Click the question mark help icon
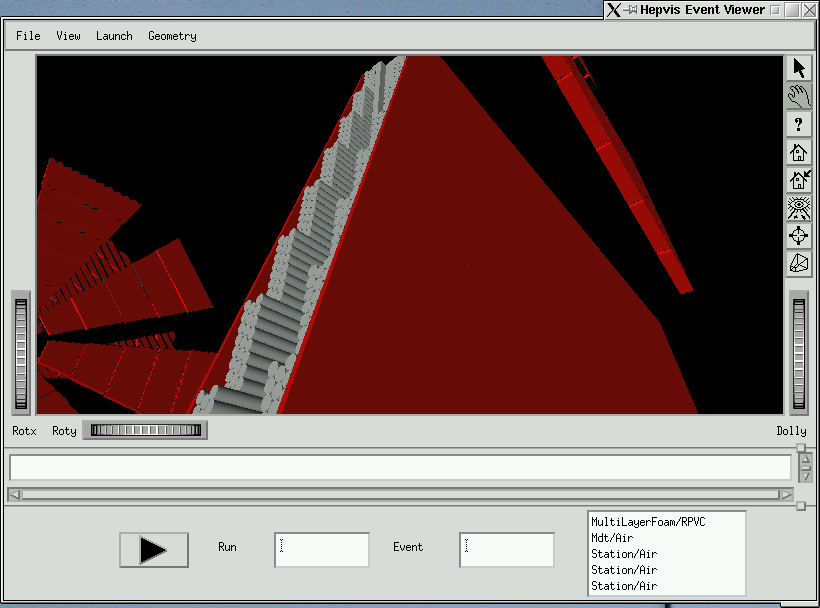The image size is (820, 608). [x=799, y=124]
